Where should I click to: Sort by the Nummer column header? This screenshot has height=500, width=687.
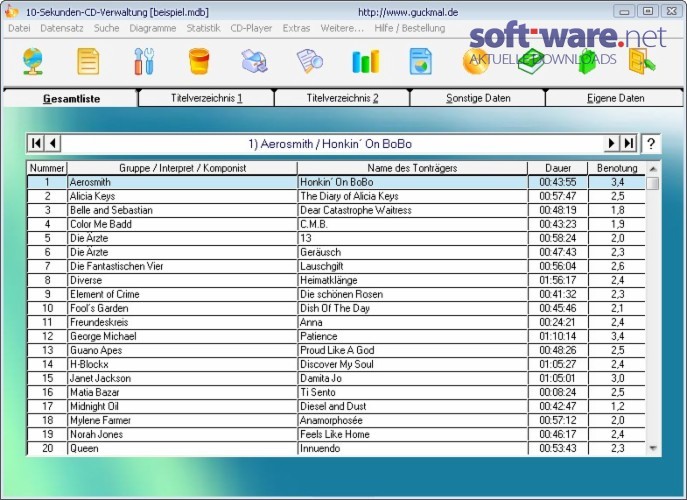[x=47, y=168]
